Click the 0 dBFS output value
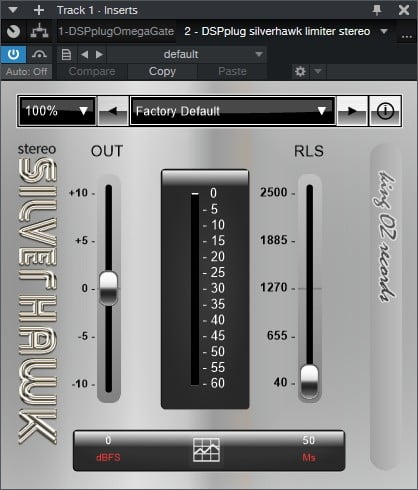418x490 pixels. (108, 440)
